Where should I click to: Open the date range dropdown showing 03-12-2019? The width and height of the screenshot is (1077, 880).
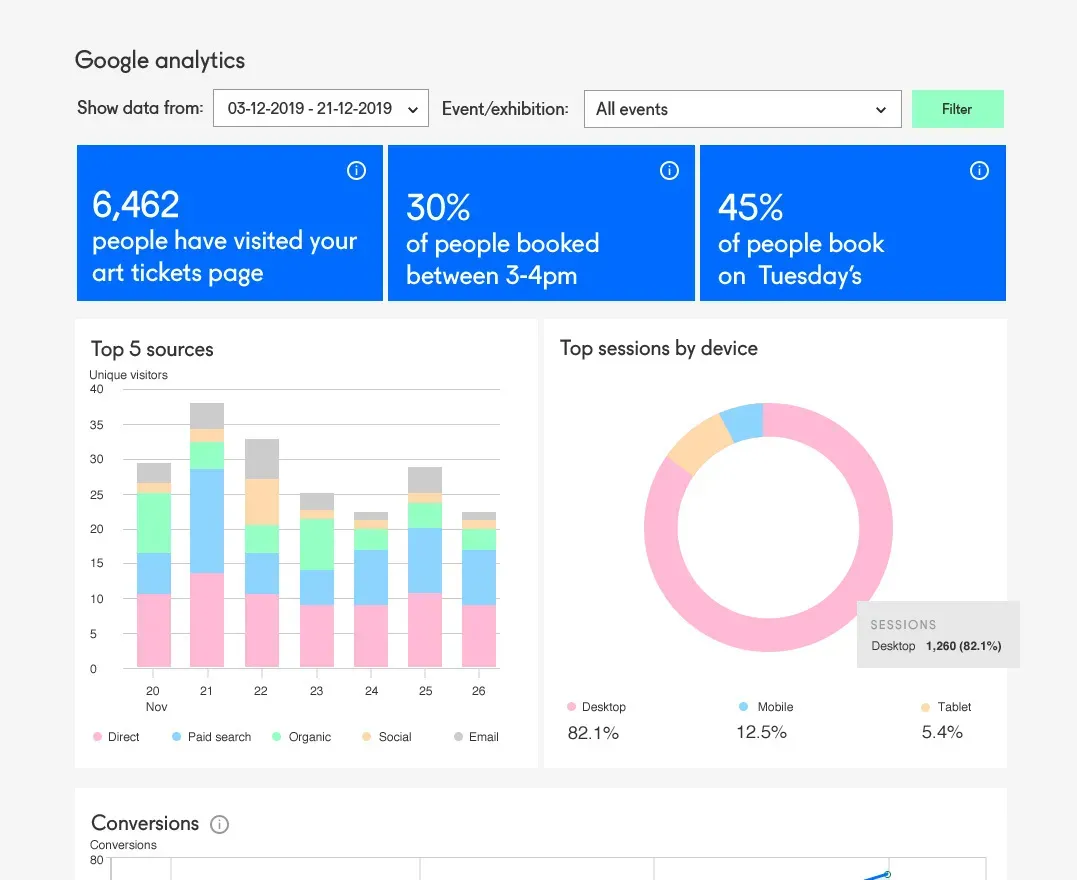[x=320, y=108]
